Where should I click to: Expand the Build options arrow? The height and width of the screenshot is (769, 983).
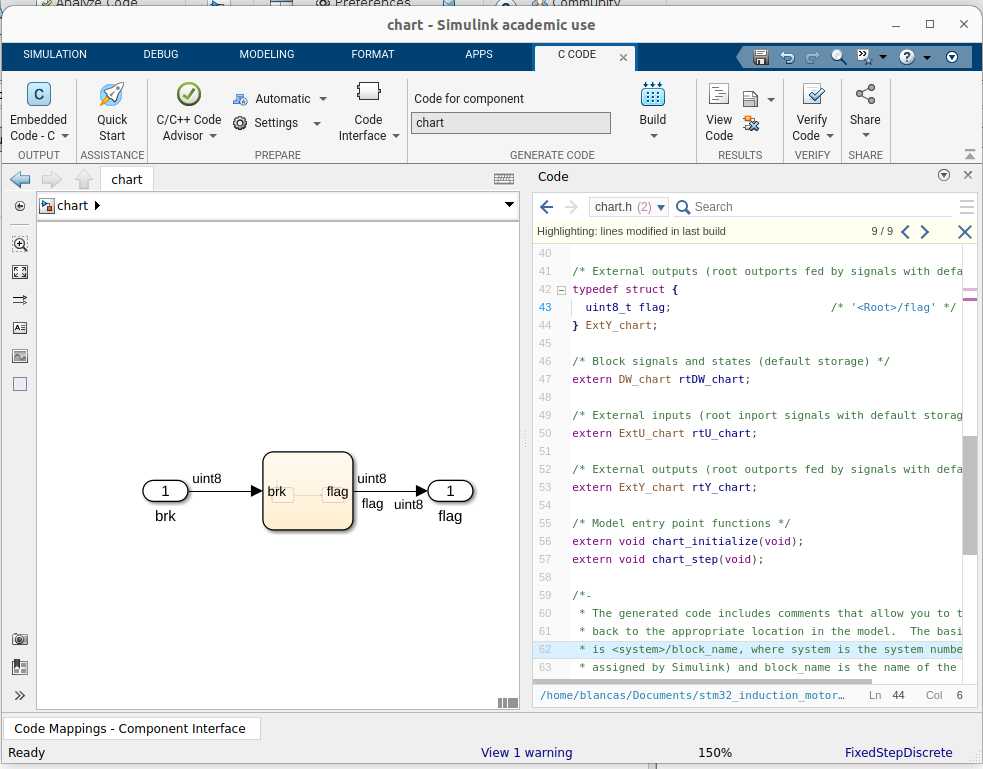tap(653, 136)
